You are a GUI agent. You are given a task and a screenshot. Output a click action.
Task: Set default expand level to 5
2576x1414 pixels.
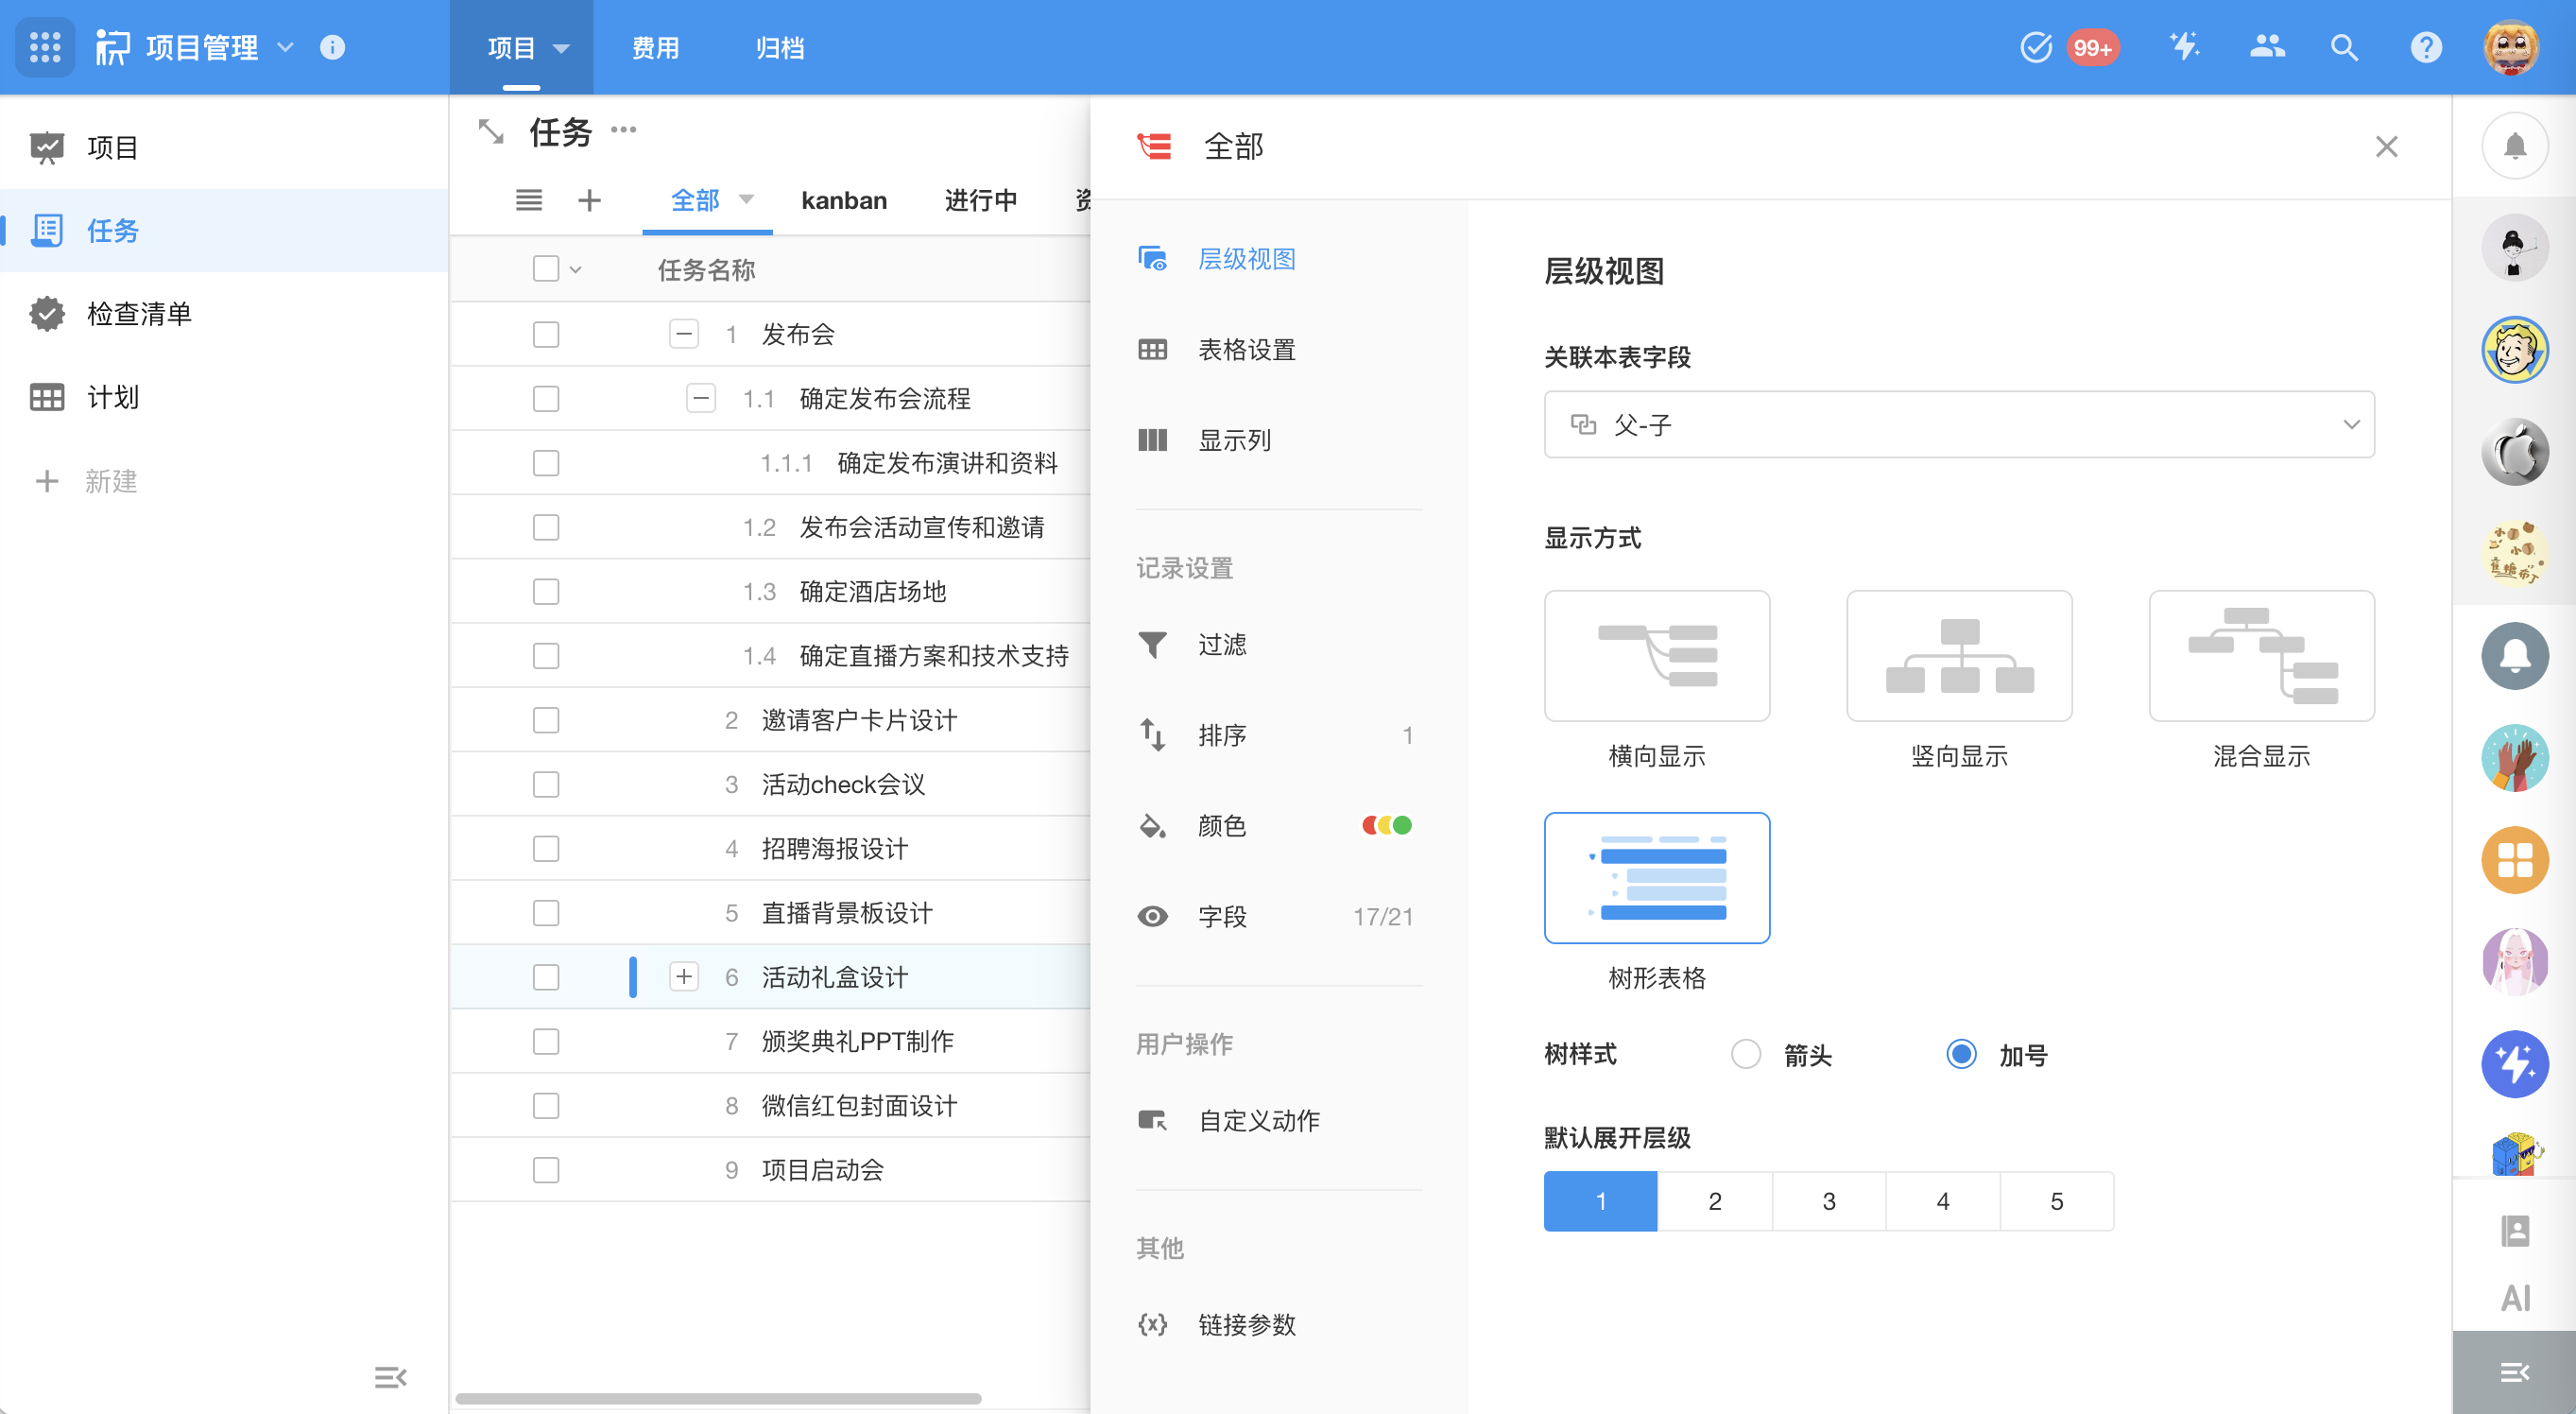[x=2056, y=1200]
